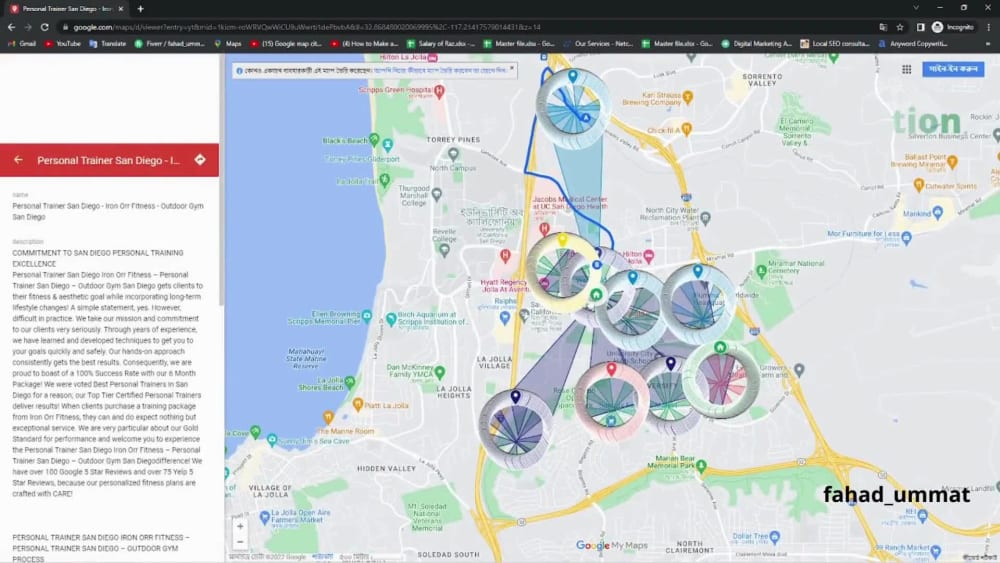Open the Incognito profile indicator
Screen dimensions: 1000x563
point(953,27)
